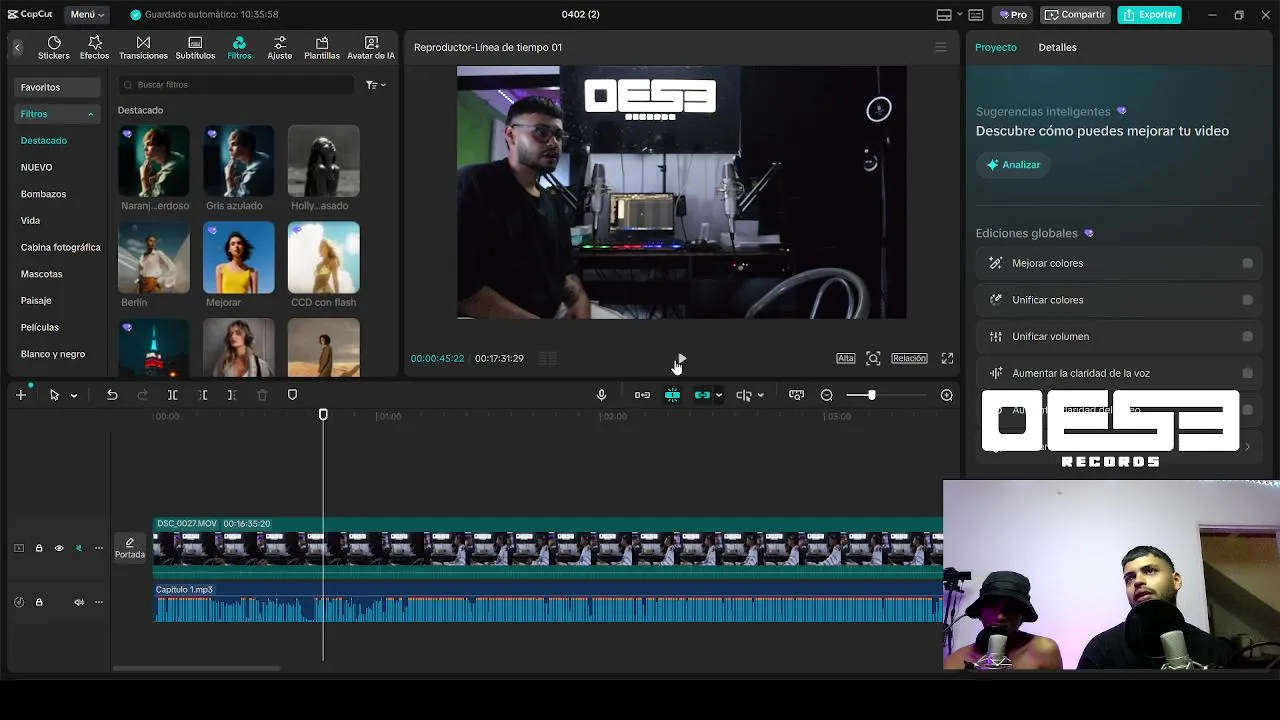1280x720 pixels.
Task: Open the Plantillas panel
Action: pyautogui.click(x=322, y=48)
